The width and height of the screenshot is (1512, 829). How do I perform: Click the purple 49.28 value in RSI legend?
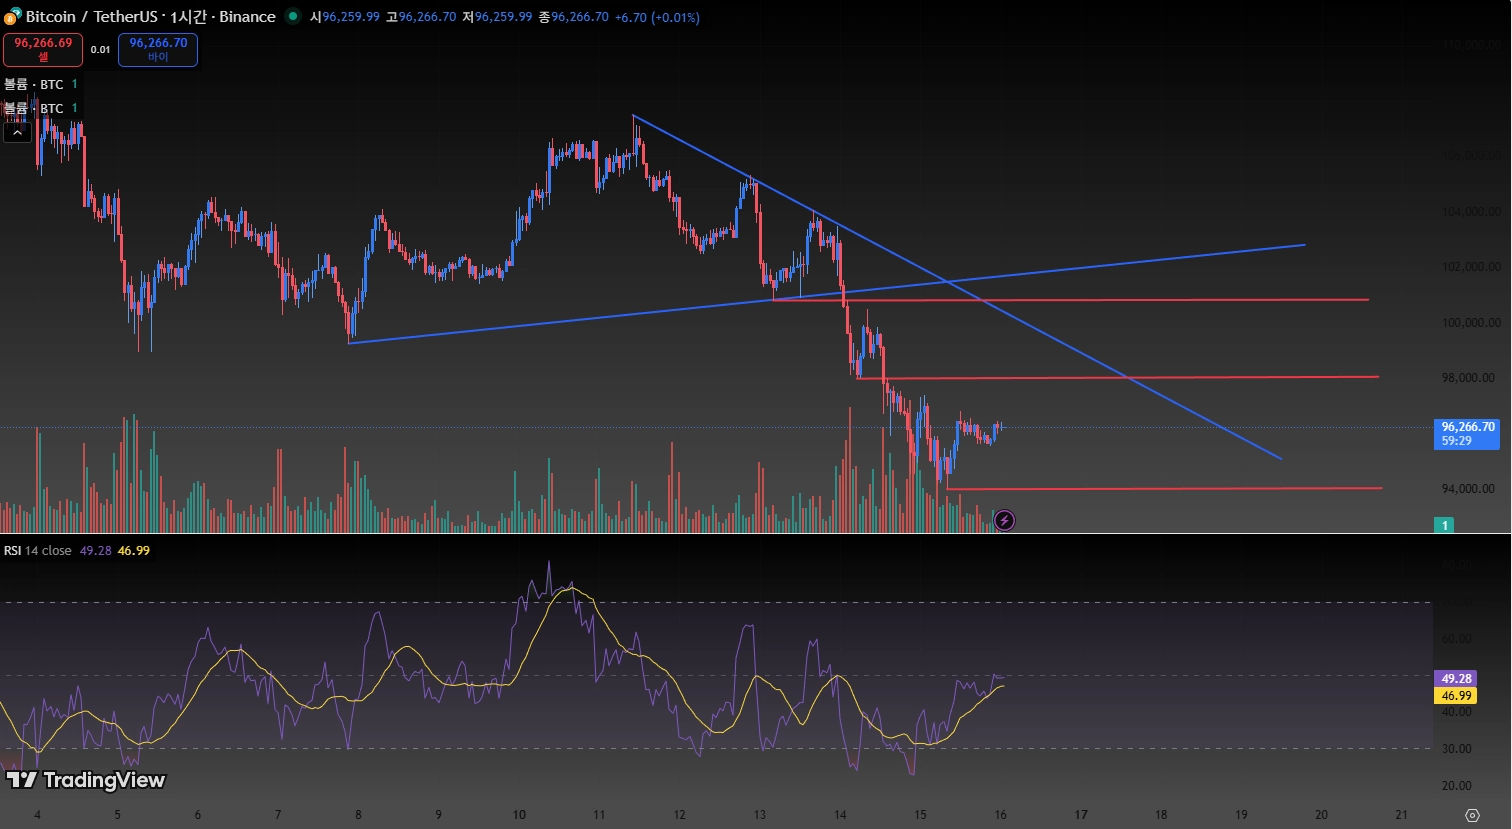96,551
